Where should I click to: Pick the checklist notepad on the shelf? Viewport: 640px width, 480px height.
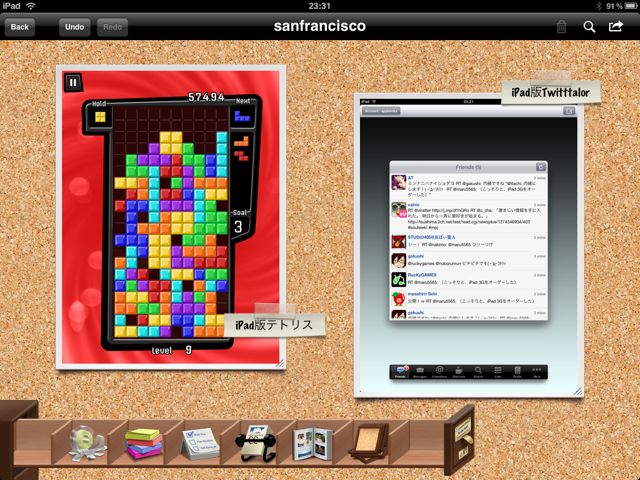200,444
